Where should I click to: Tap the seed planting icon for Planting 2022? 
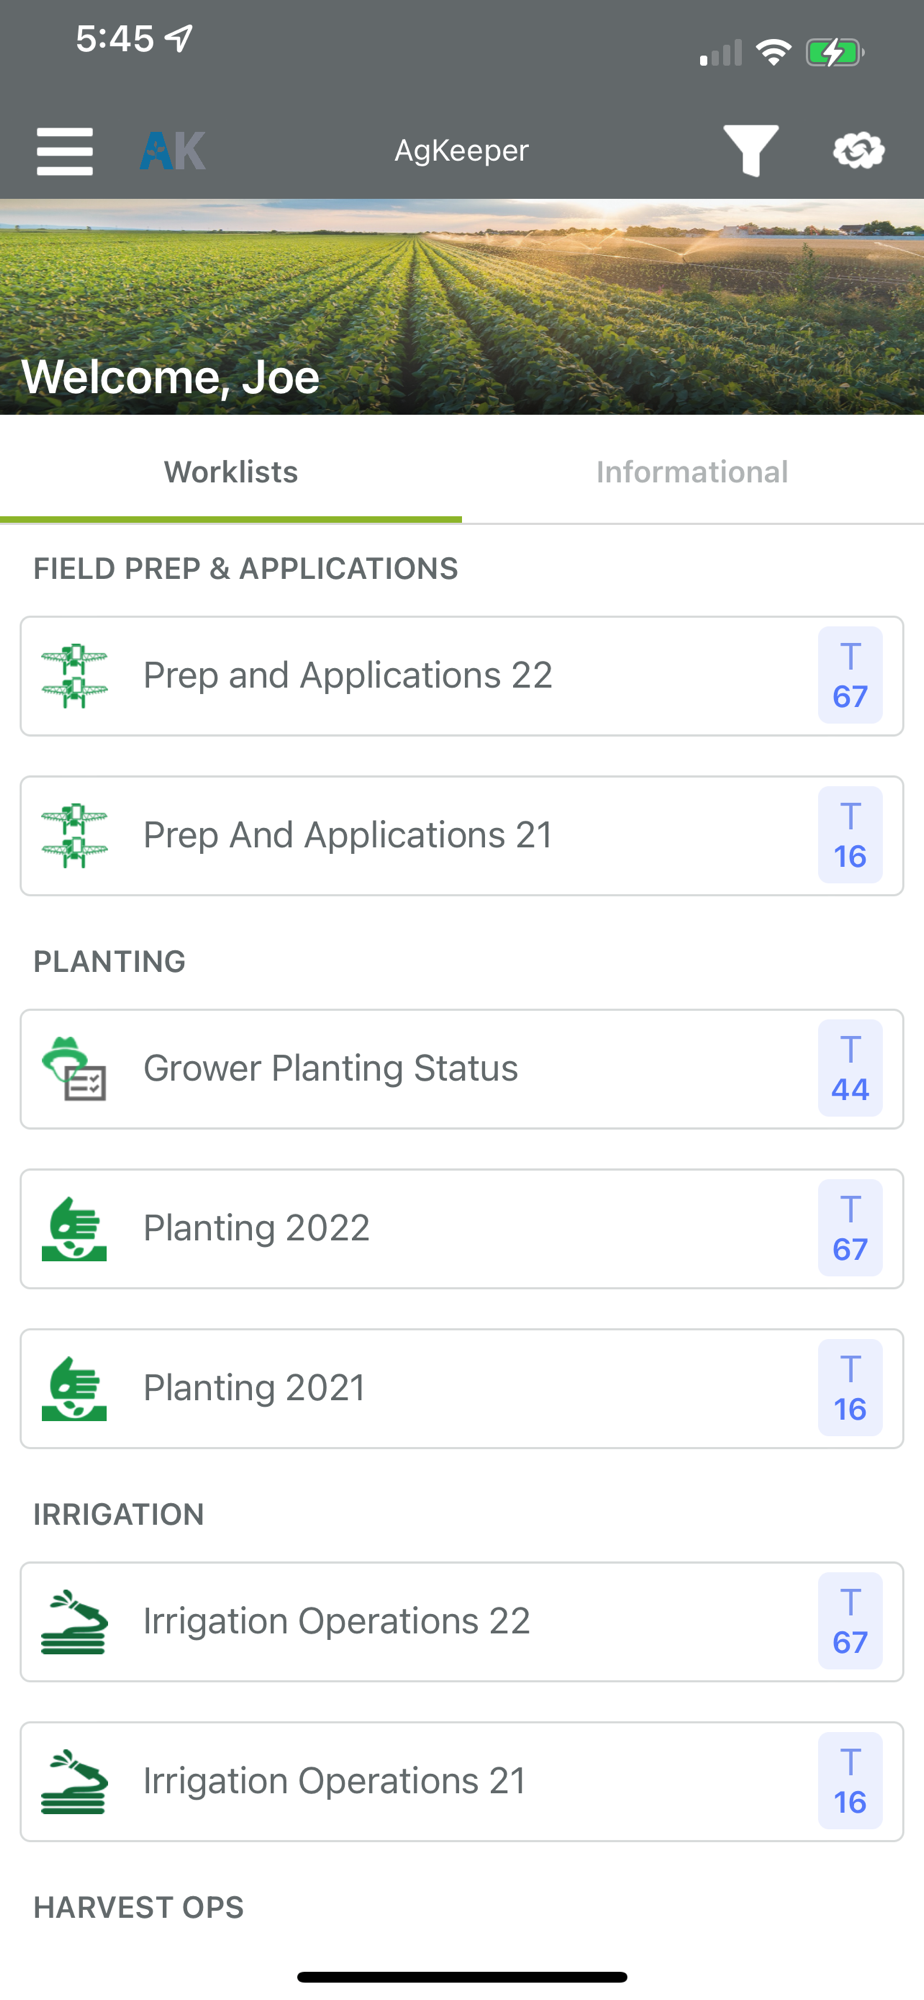click(75, 1229)
